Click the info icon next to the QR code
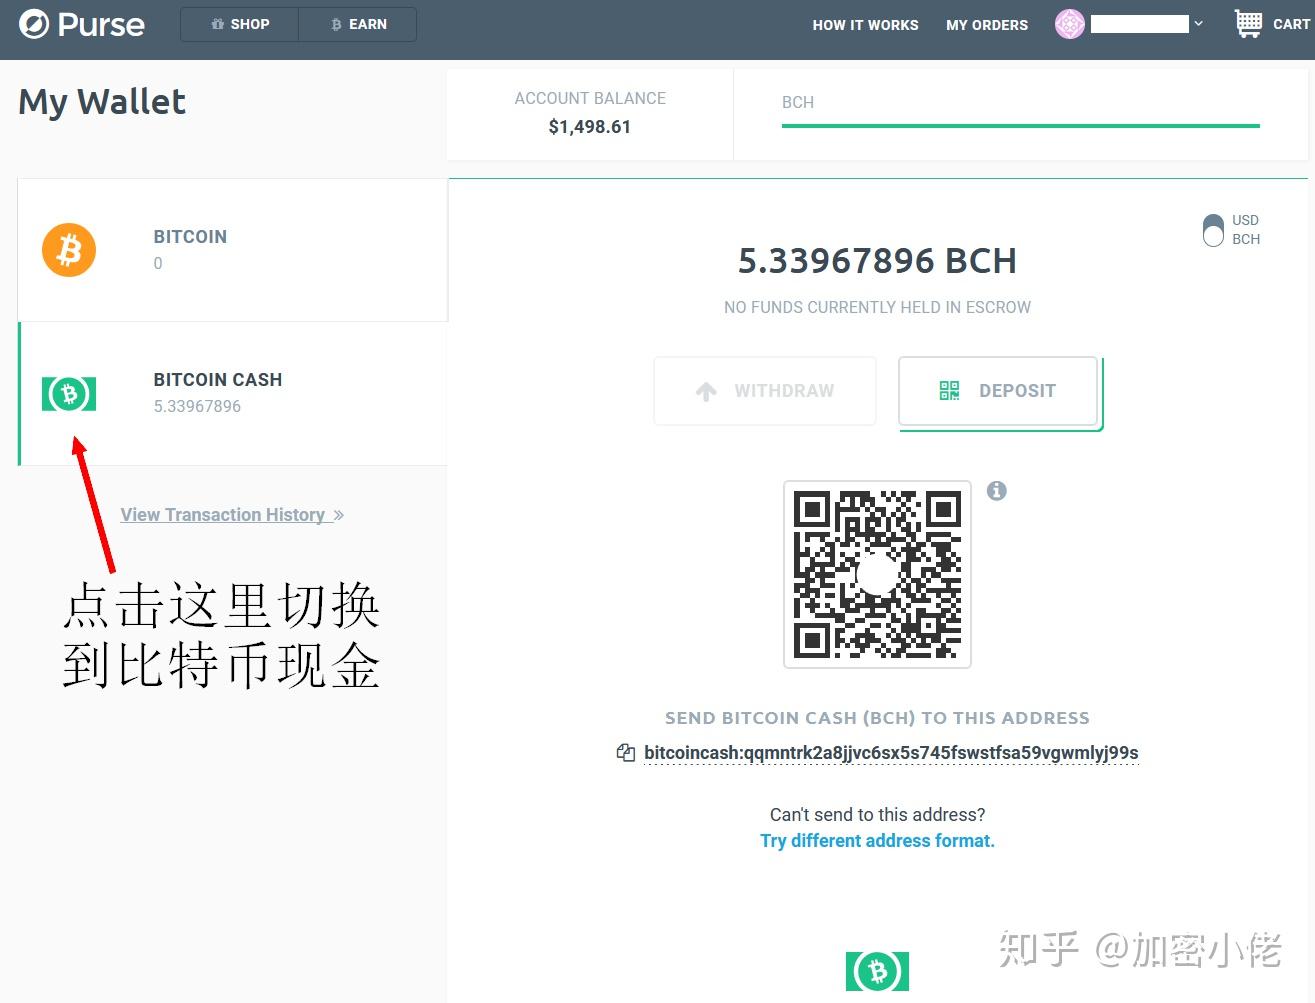1315x1003 pixels. click(996, 491)
